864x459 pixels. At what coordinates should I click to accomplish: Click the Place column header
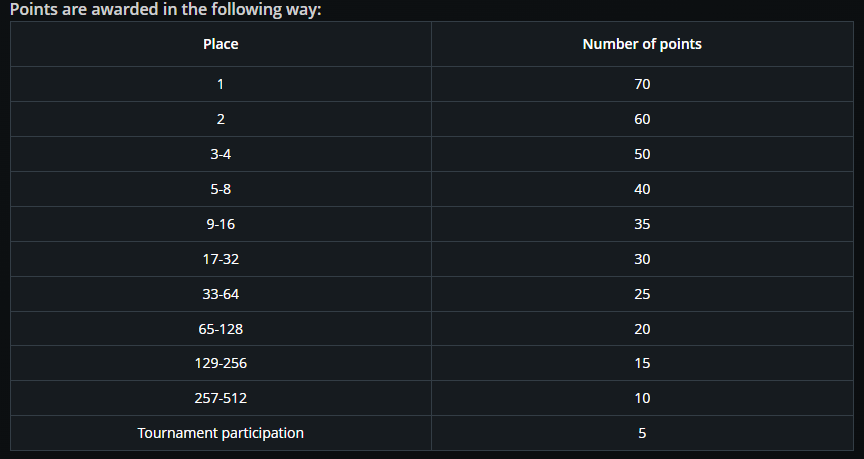220,44
